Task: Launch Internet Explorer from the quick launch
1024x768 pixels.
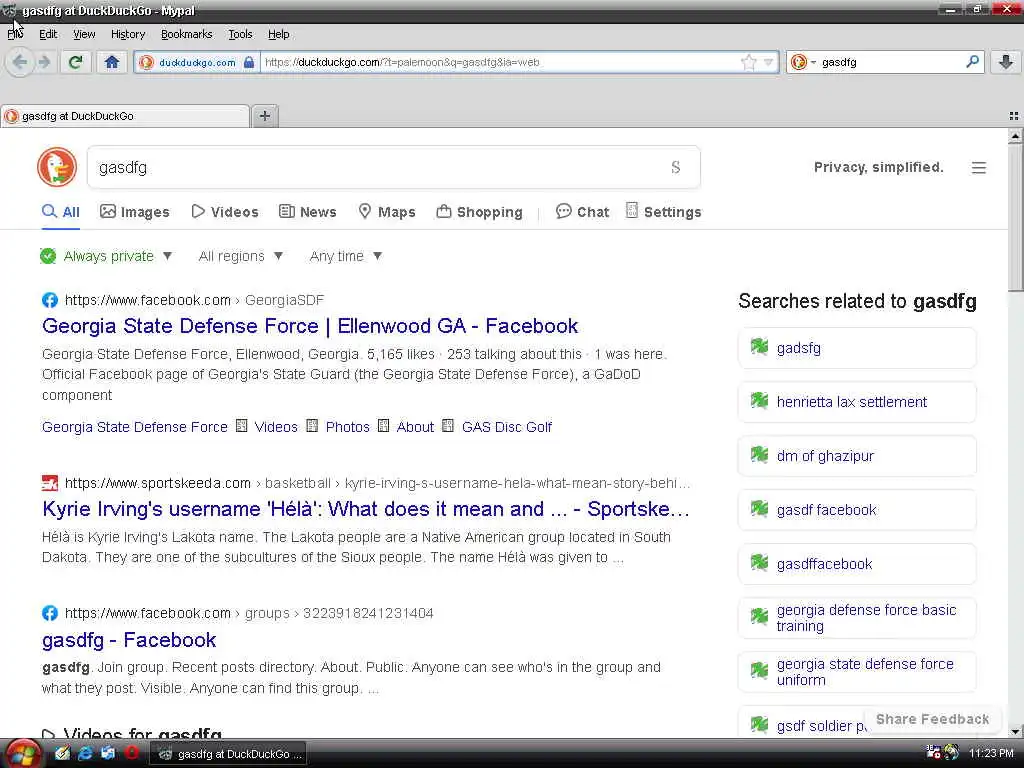Action: (x=85, y=753)
